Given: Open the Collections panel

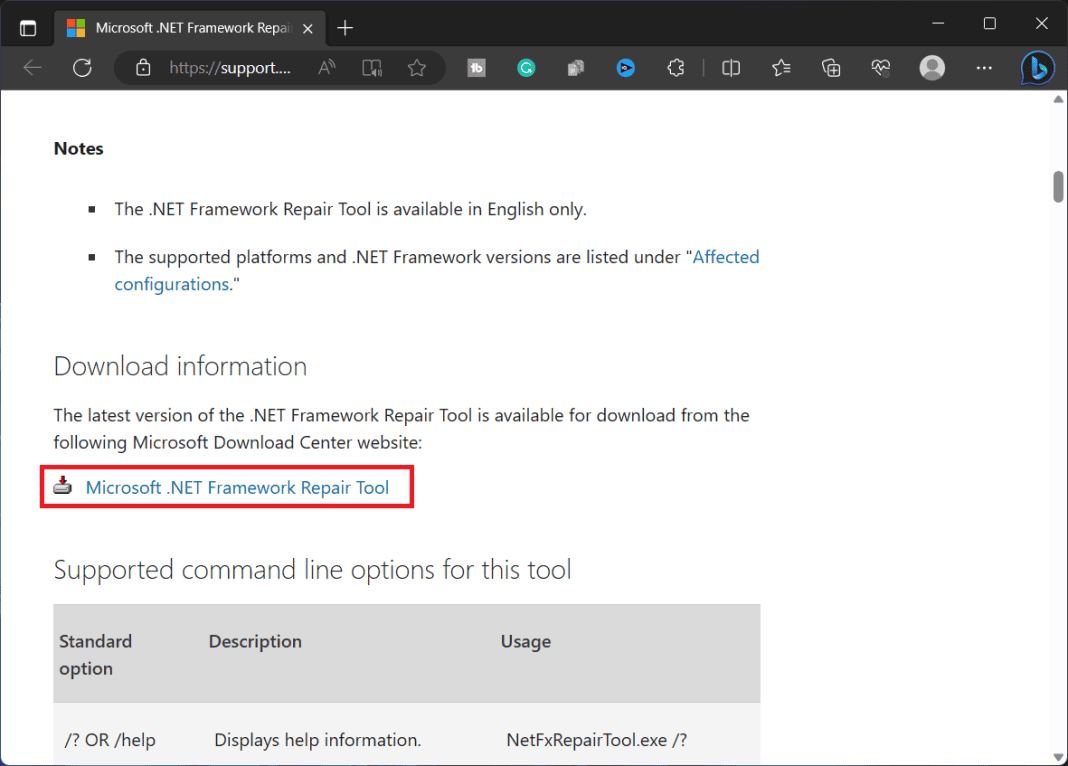Looking at the screenshot, I should tap(831, 68).
